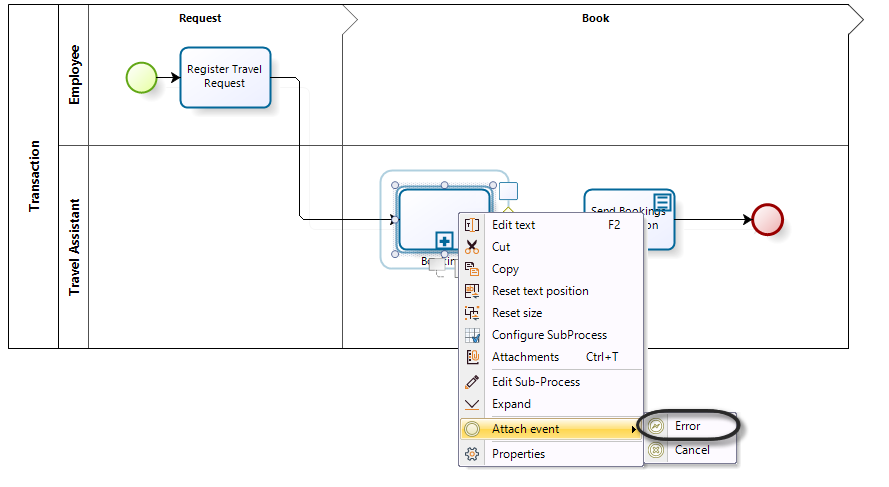Click the sub-process plus marker icon
The image size is (889, 487).
[444, 240]
